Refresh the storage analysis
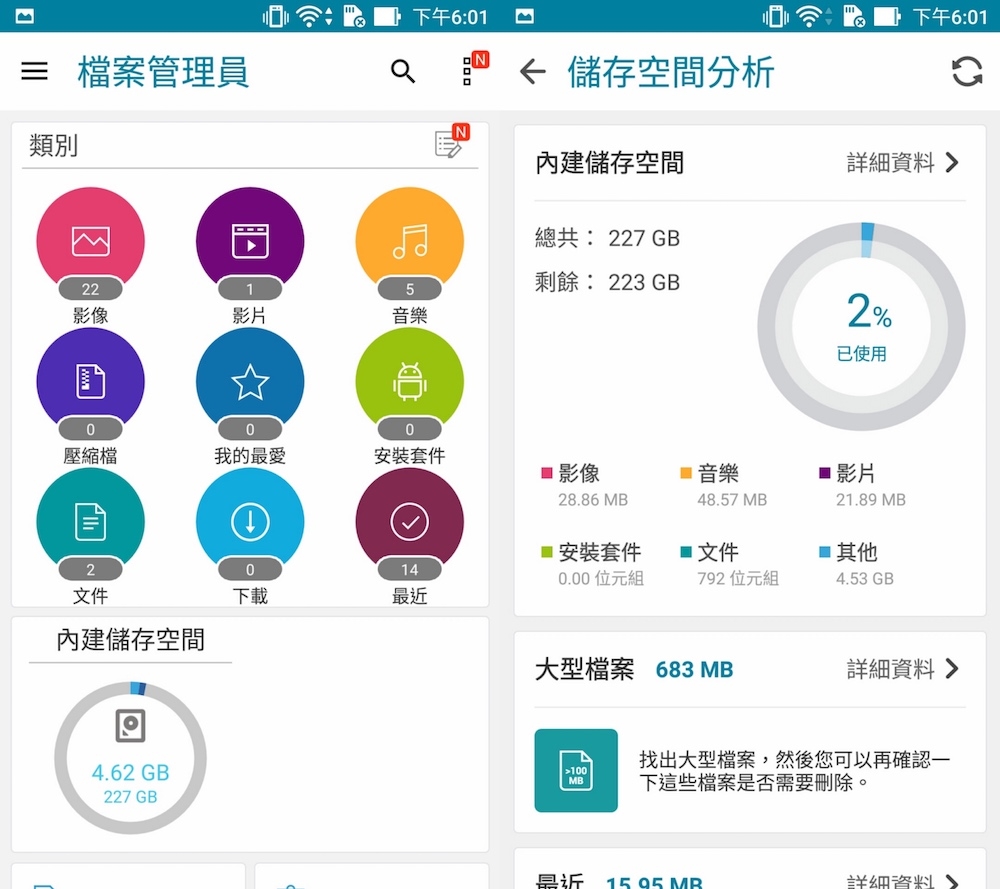 pyautogui.click(x=966, y=72)
